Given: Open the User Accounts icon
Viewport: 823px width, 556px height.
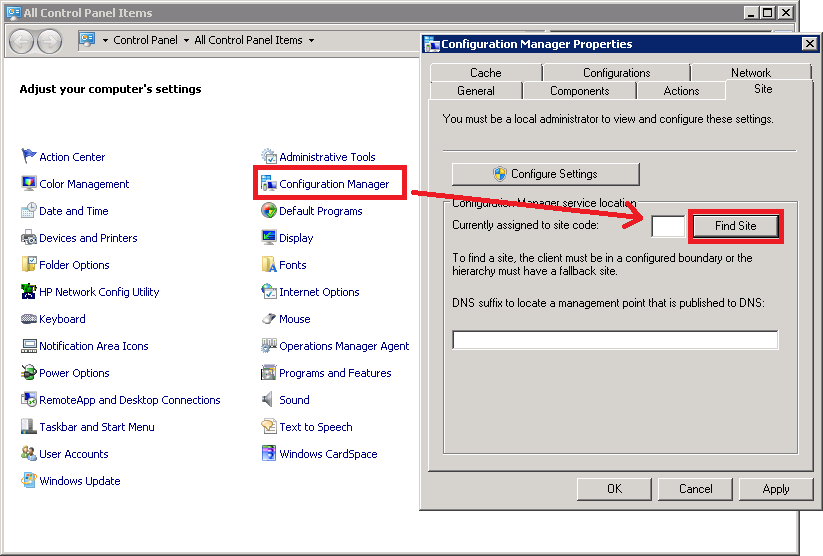Looking at the screenshot, I should click(x=28, y=453).
